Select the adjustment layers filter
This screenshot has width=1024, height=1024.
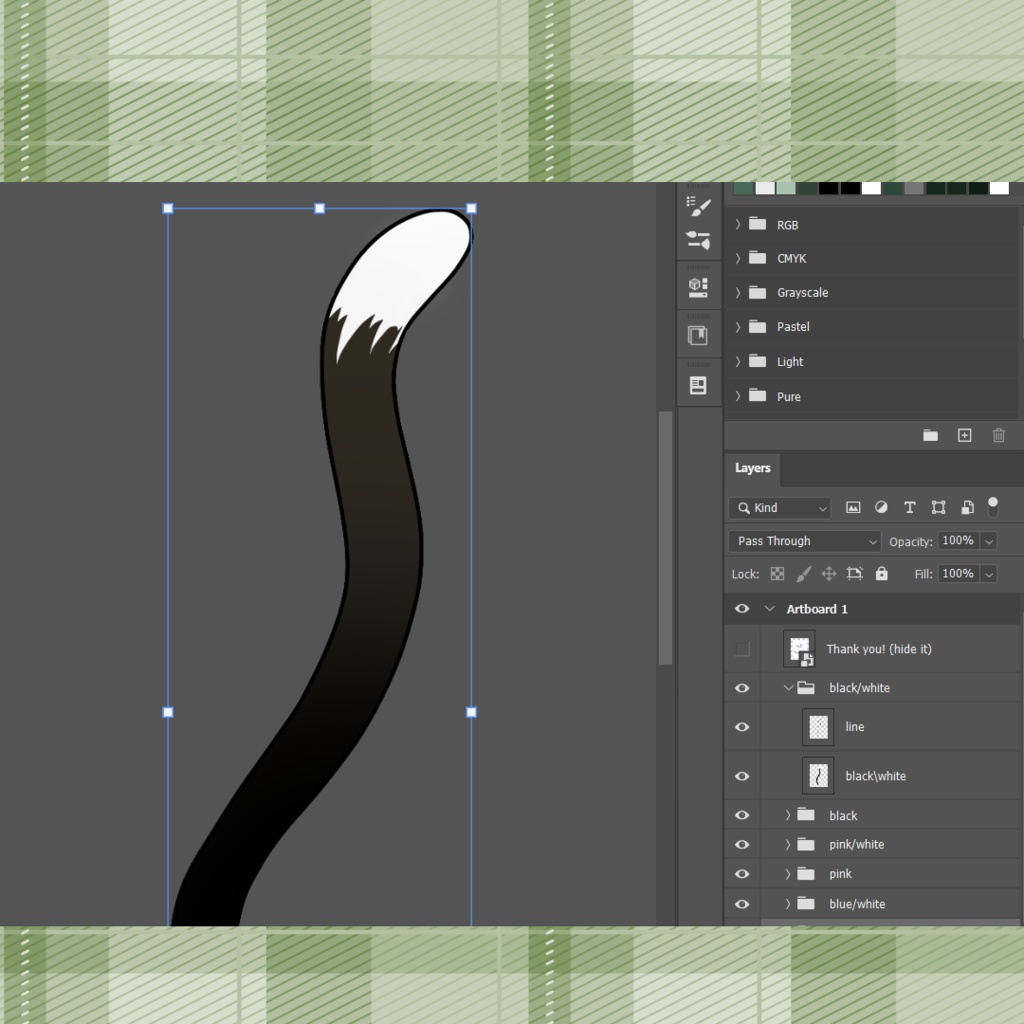(x=881, y=507)
